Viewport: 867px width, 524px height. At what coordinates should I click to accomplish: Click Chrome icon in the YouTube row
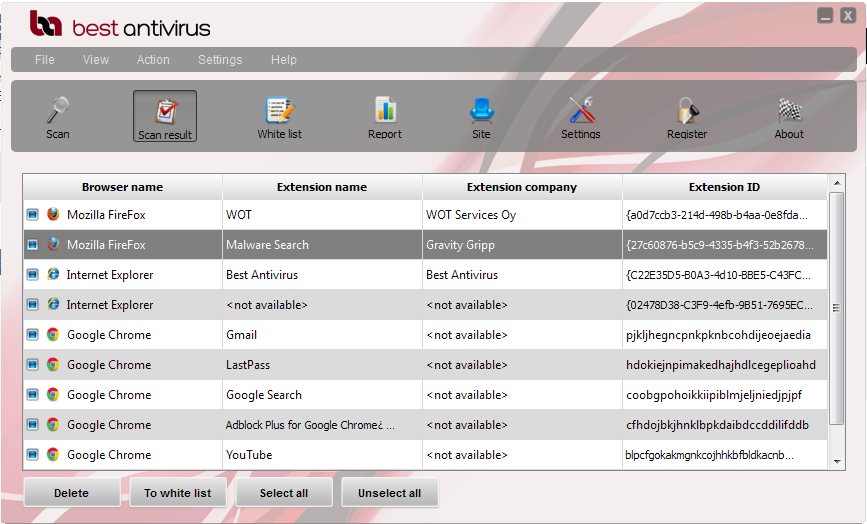pos(53,454)
